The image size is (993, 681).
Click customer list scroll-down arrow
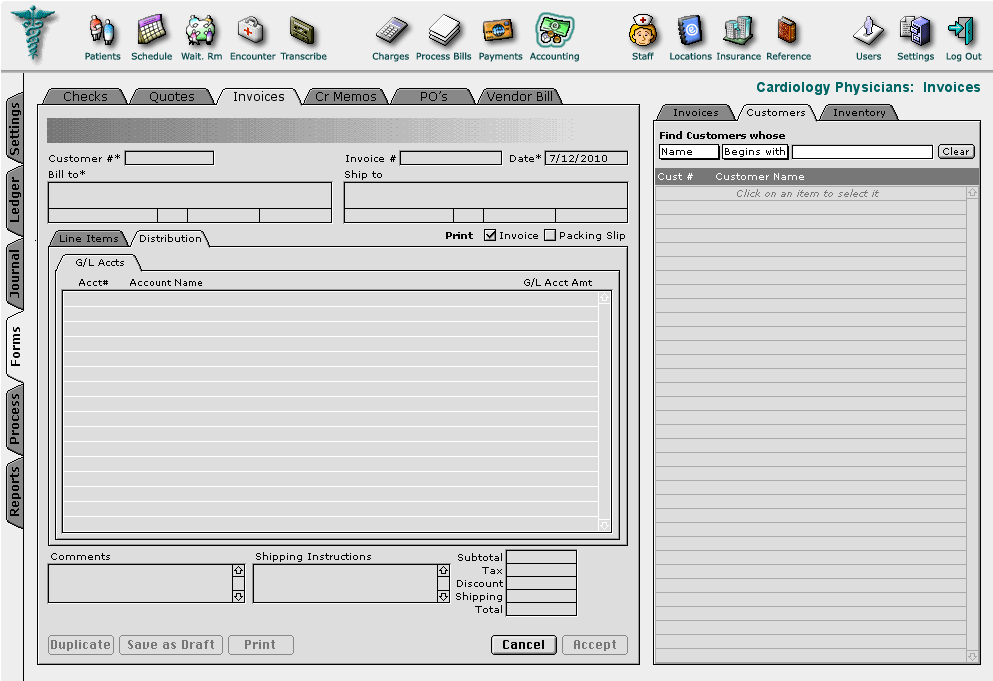coord(972,657)
